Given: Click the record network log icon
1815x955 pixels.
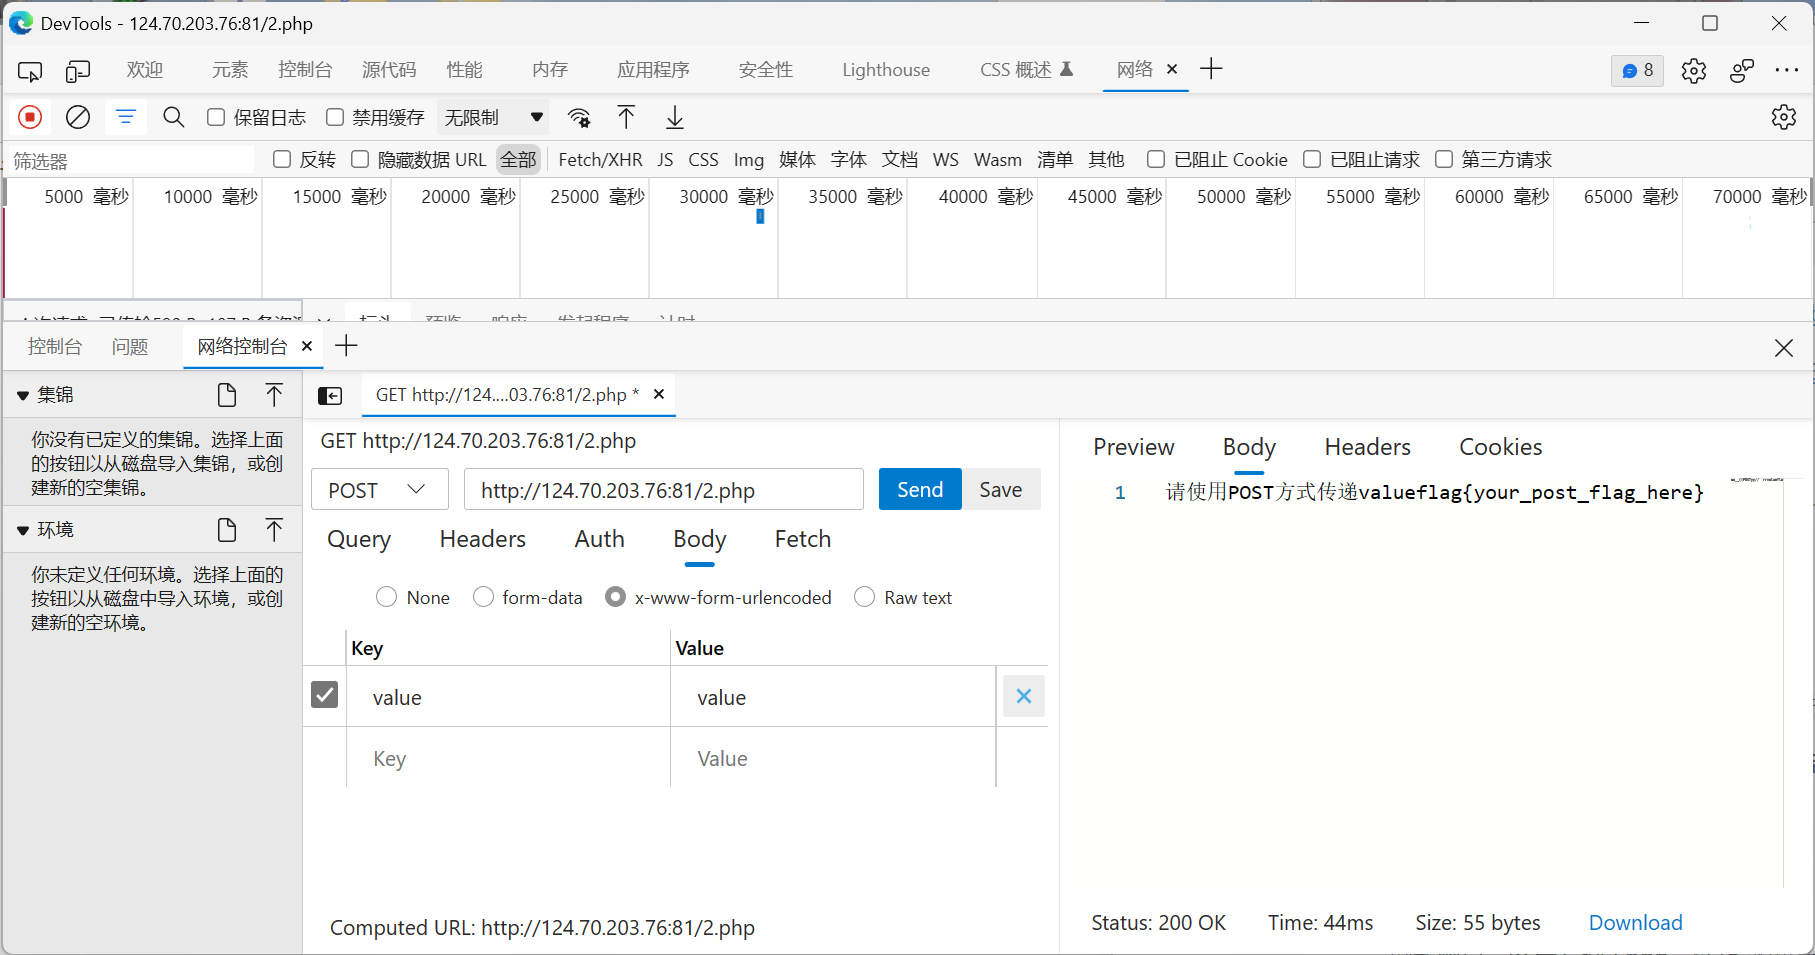Looking at the screenshot, I should click(30, 118).
